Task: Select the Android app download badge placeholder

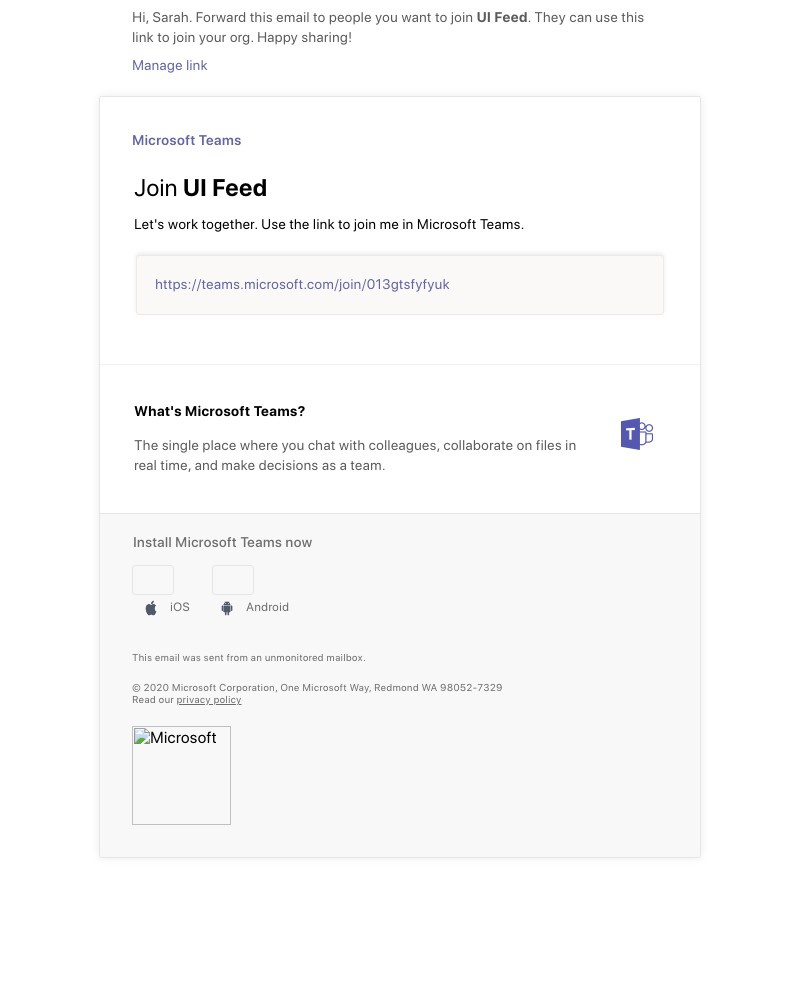Action: click(x=232, y=580)
